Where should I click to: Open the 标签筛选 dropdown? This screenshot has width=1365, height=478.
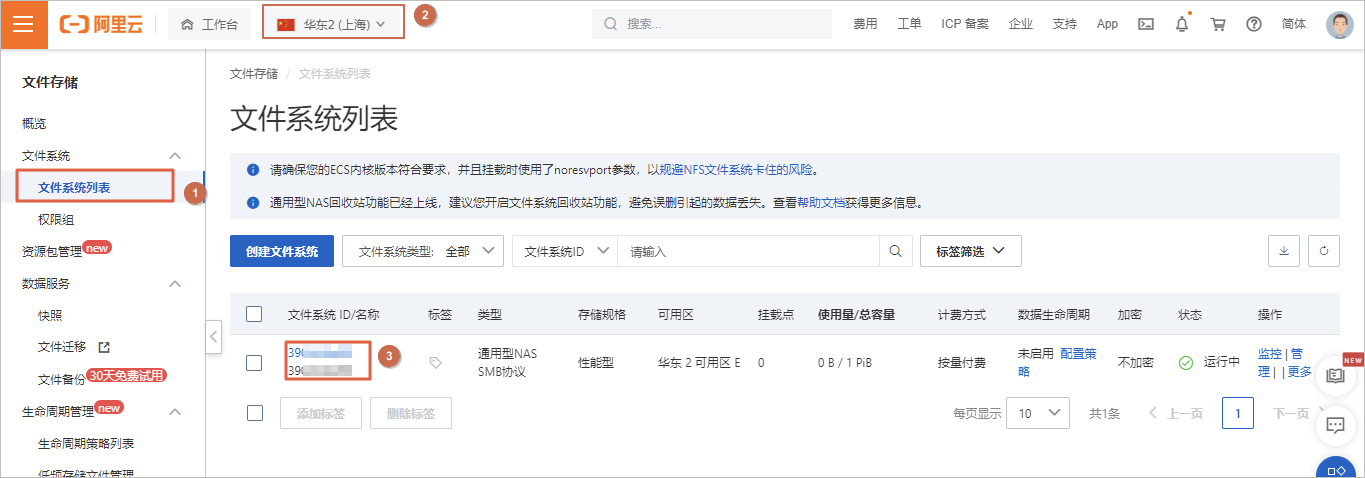tap(970, 252)
